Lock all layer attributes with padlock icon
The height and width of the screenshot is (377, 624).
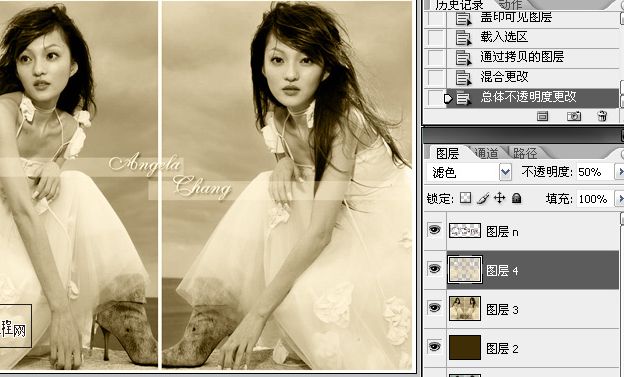(517, 198)
